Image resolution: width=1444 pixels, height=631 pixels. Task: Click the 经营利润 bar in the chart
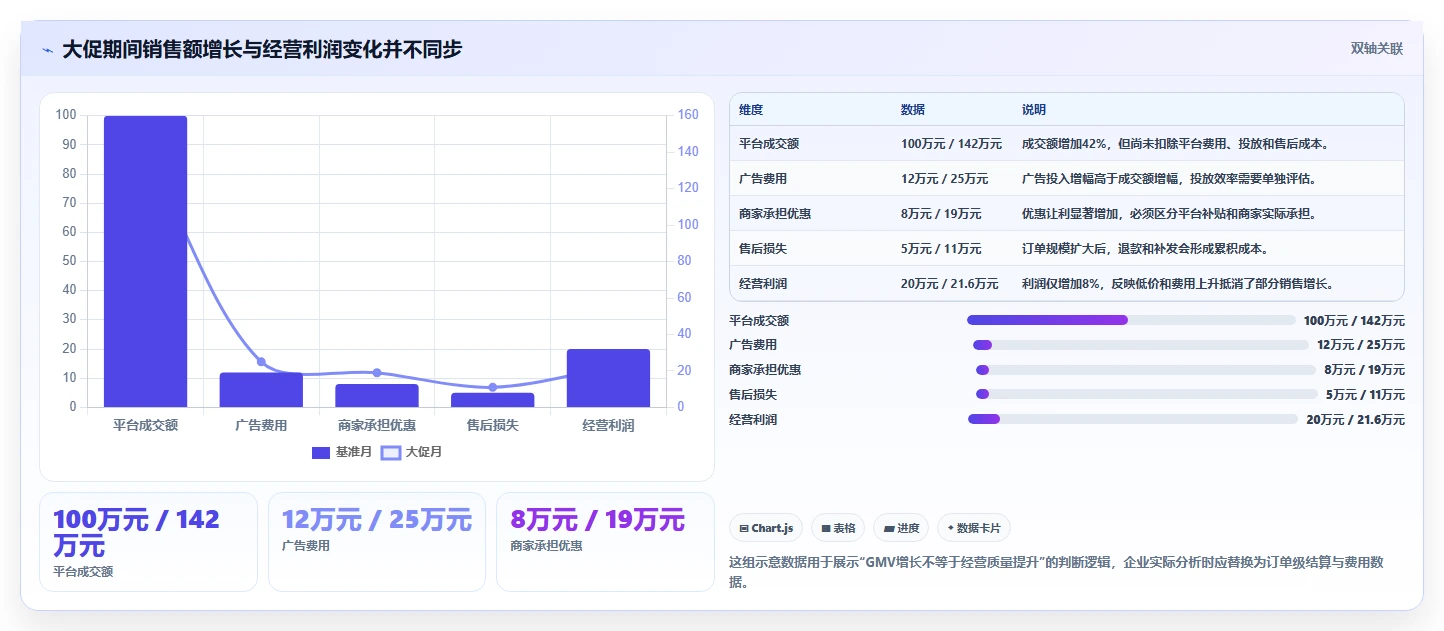tap(608, 378)
